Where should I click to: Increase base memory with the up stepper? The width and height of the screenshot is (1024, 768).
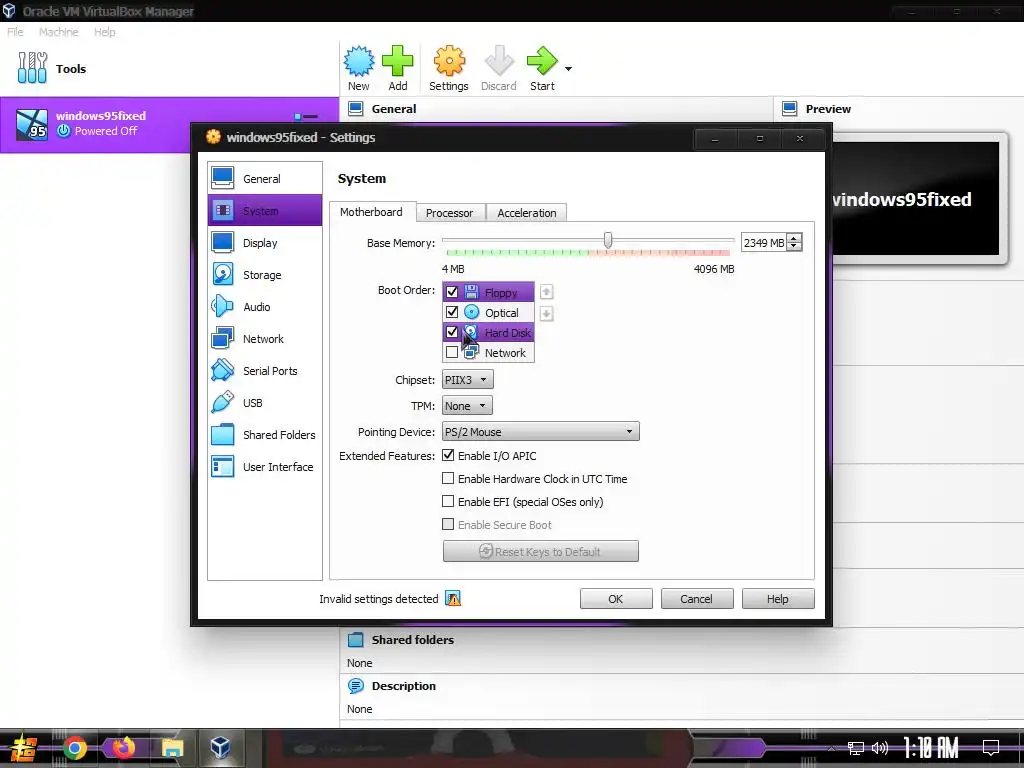point(794,238)
